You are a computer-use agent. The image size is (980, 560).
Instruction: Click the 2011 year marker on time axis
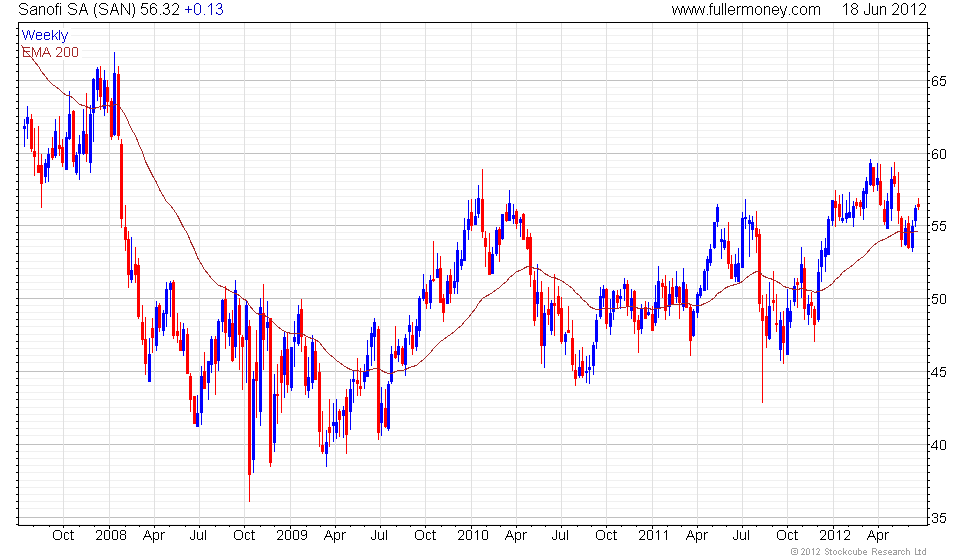point(654,535)
